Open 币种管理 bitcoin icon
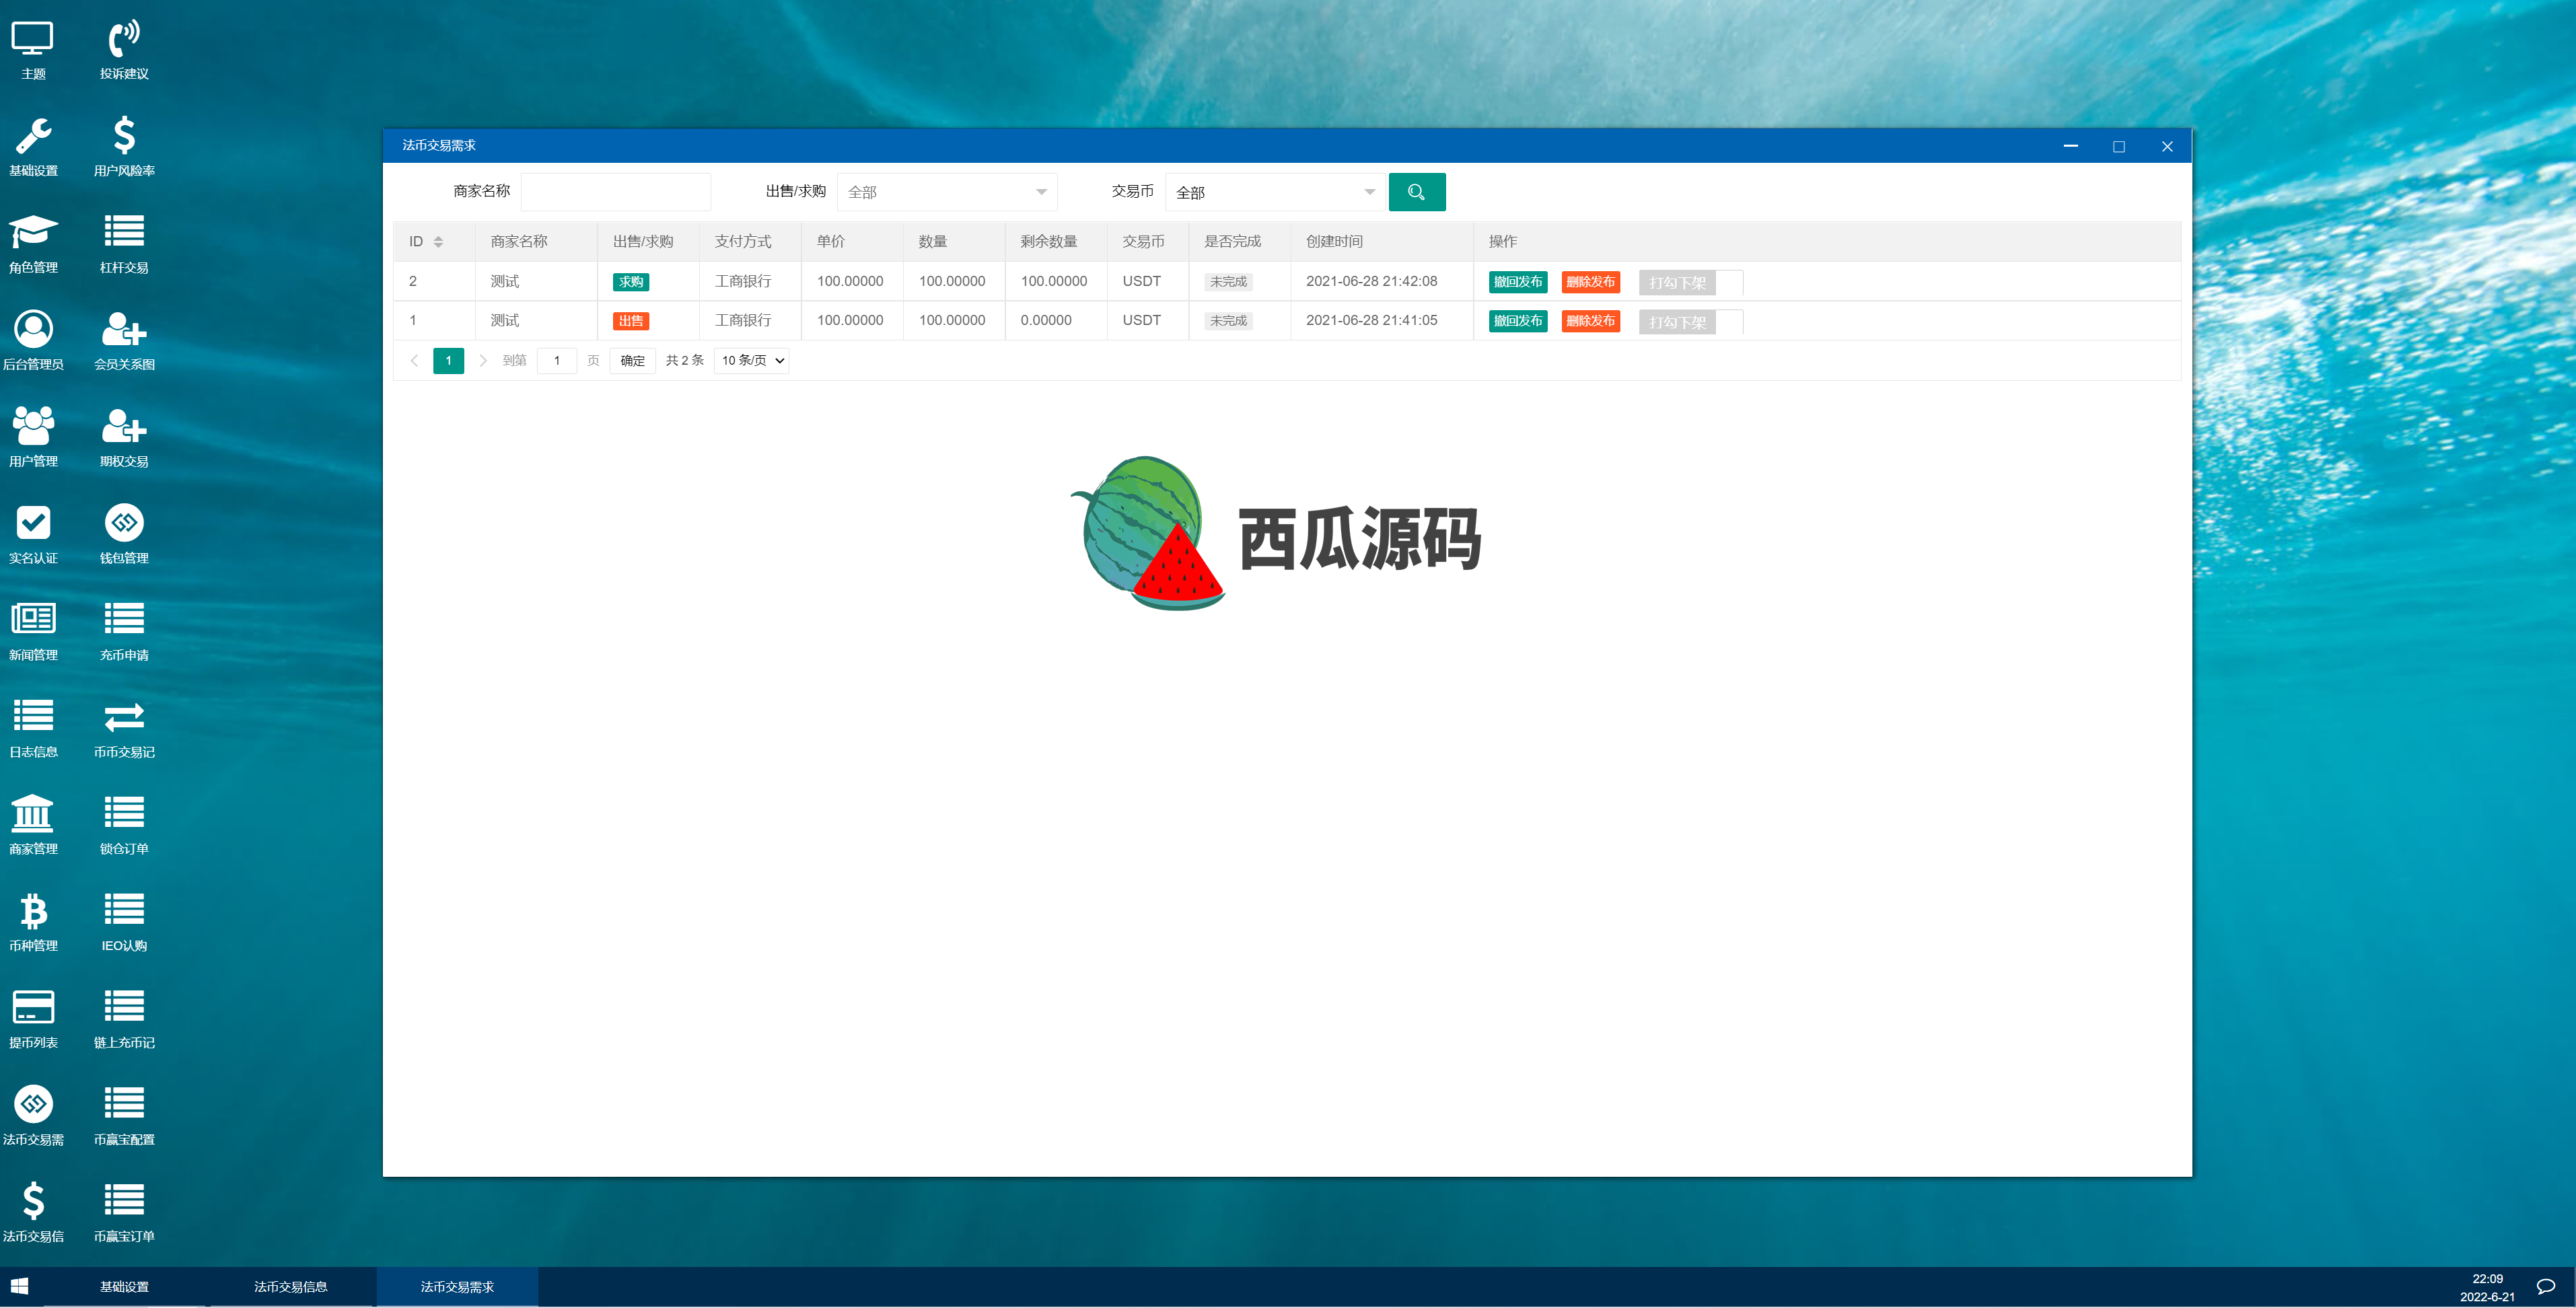This screenshot has width=2576, height=1308. [x=33, y=923]
